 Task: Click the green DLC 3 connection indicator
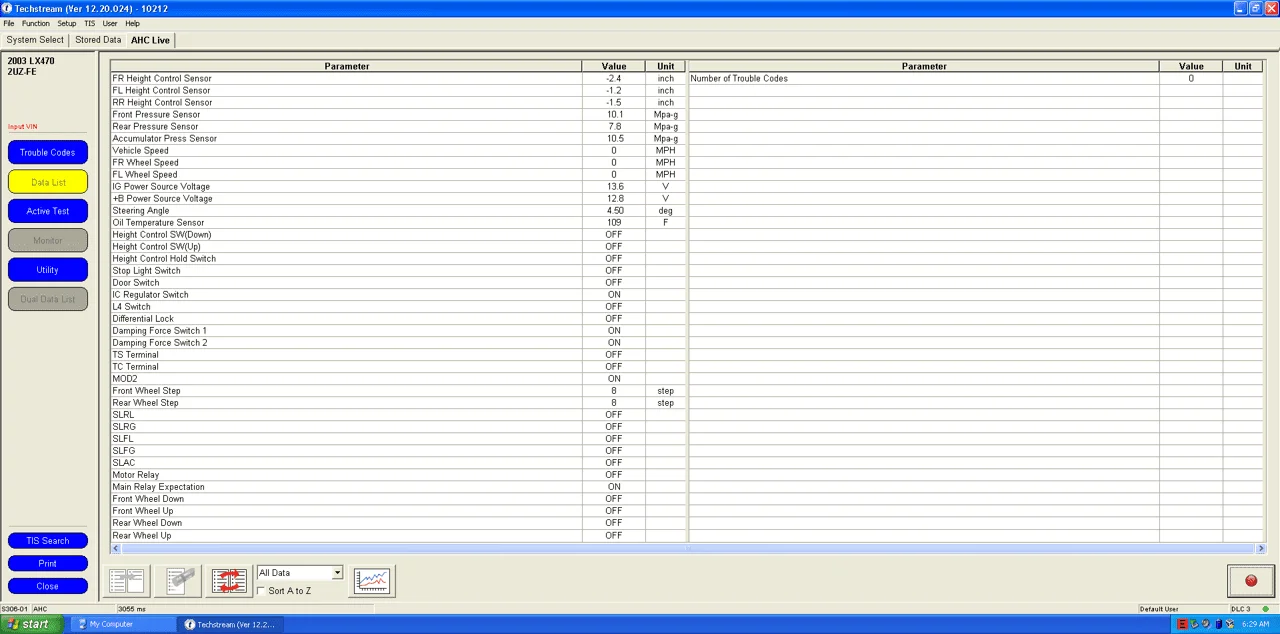tap(1265, 609)
